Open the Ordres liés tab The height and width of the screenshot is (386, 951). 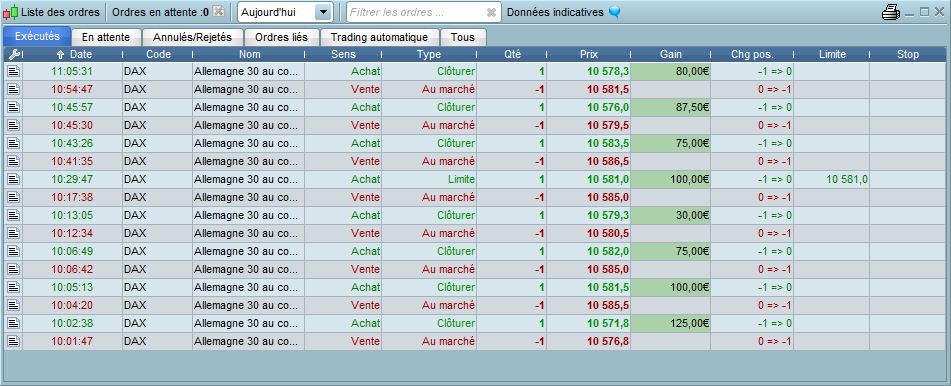(281, 37)
